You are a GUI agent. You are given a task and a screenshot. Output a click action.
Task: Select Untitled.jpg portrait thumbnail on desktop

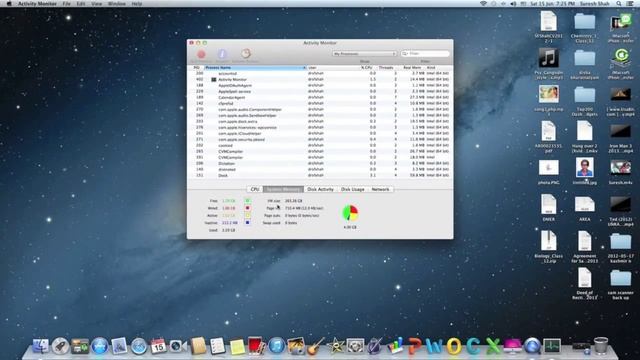(x=584, y=167)
